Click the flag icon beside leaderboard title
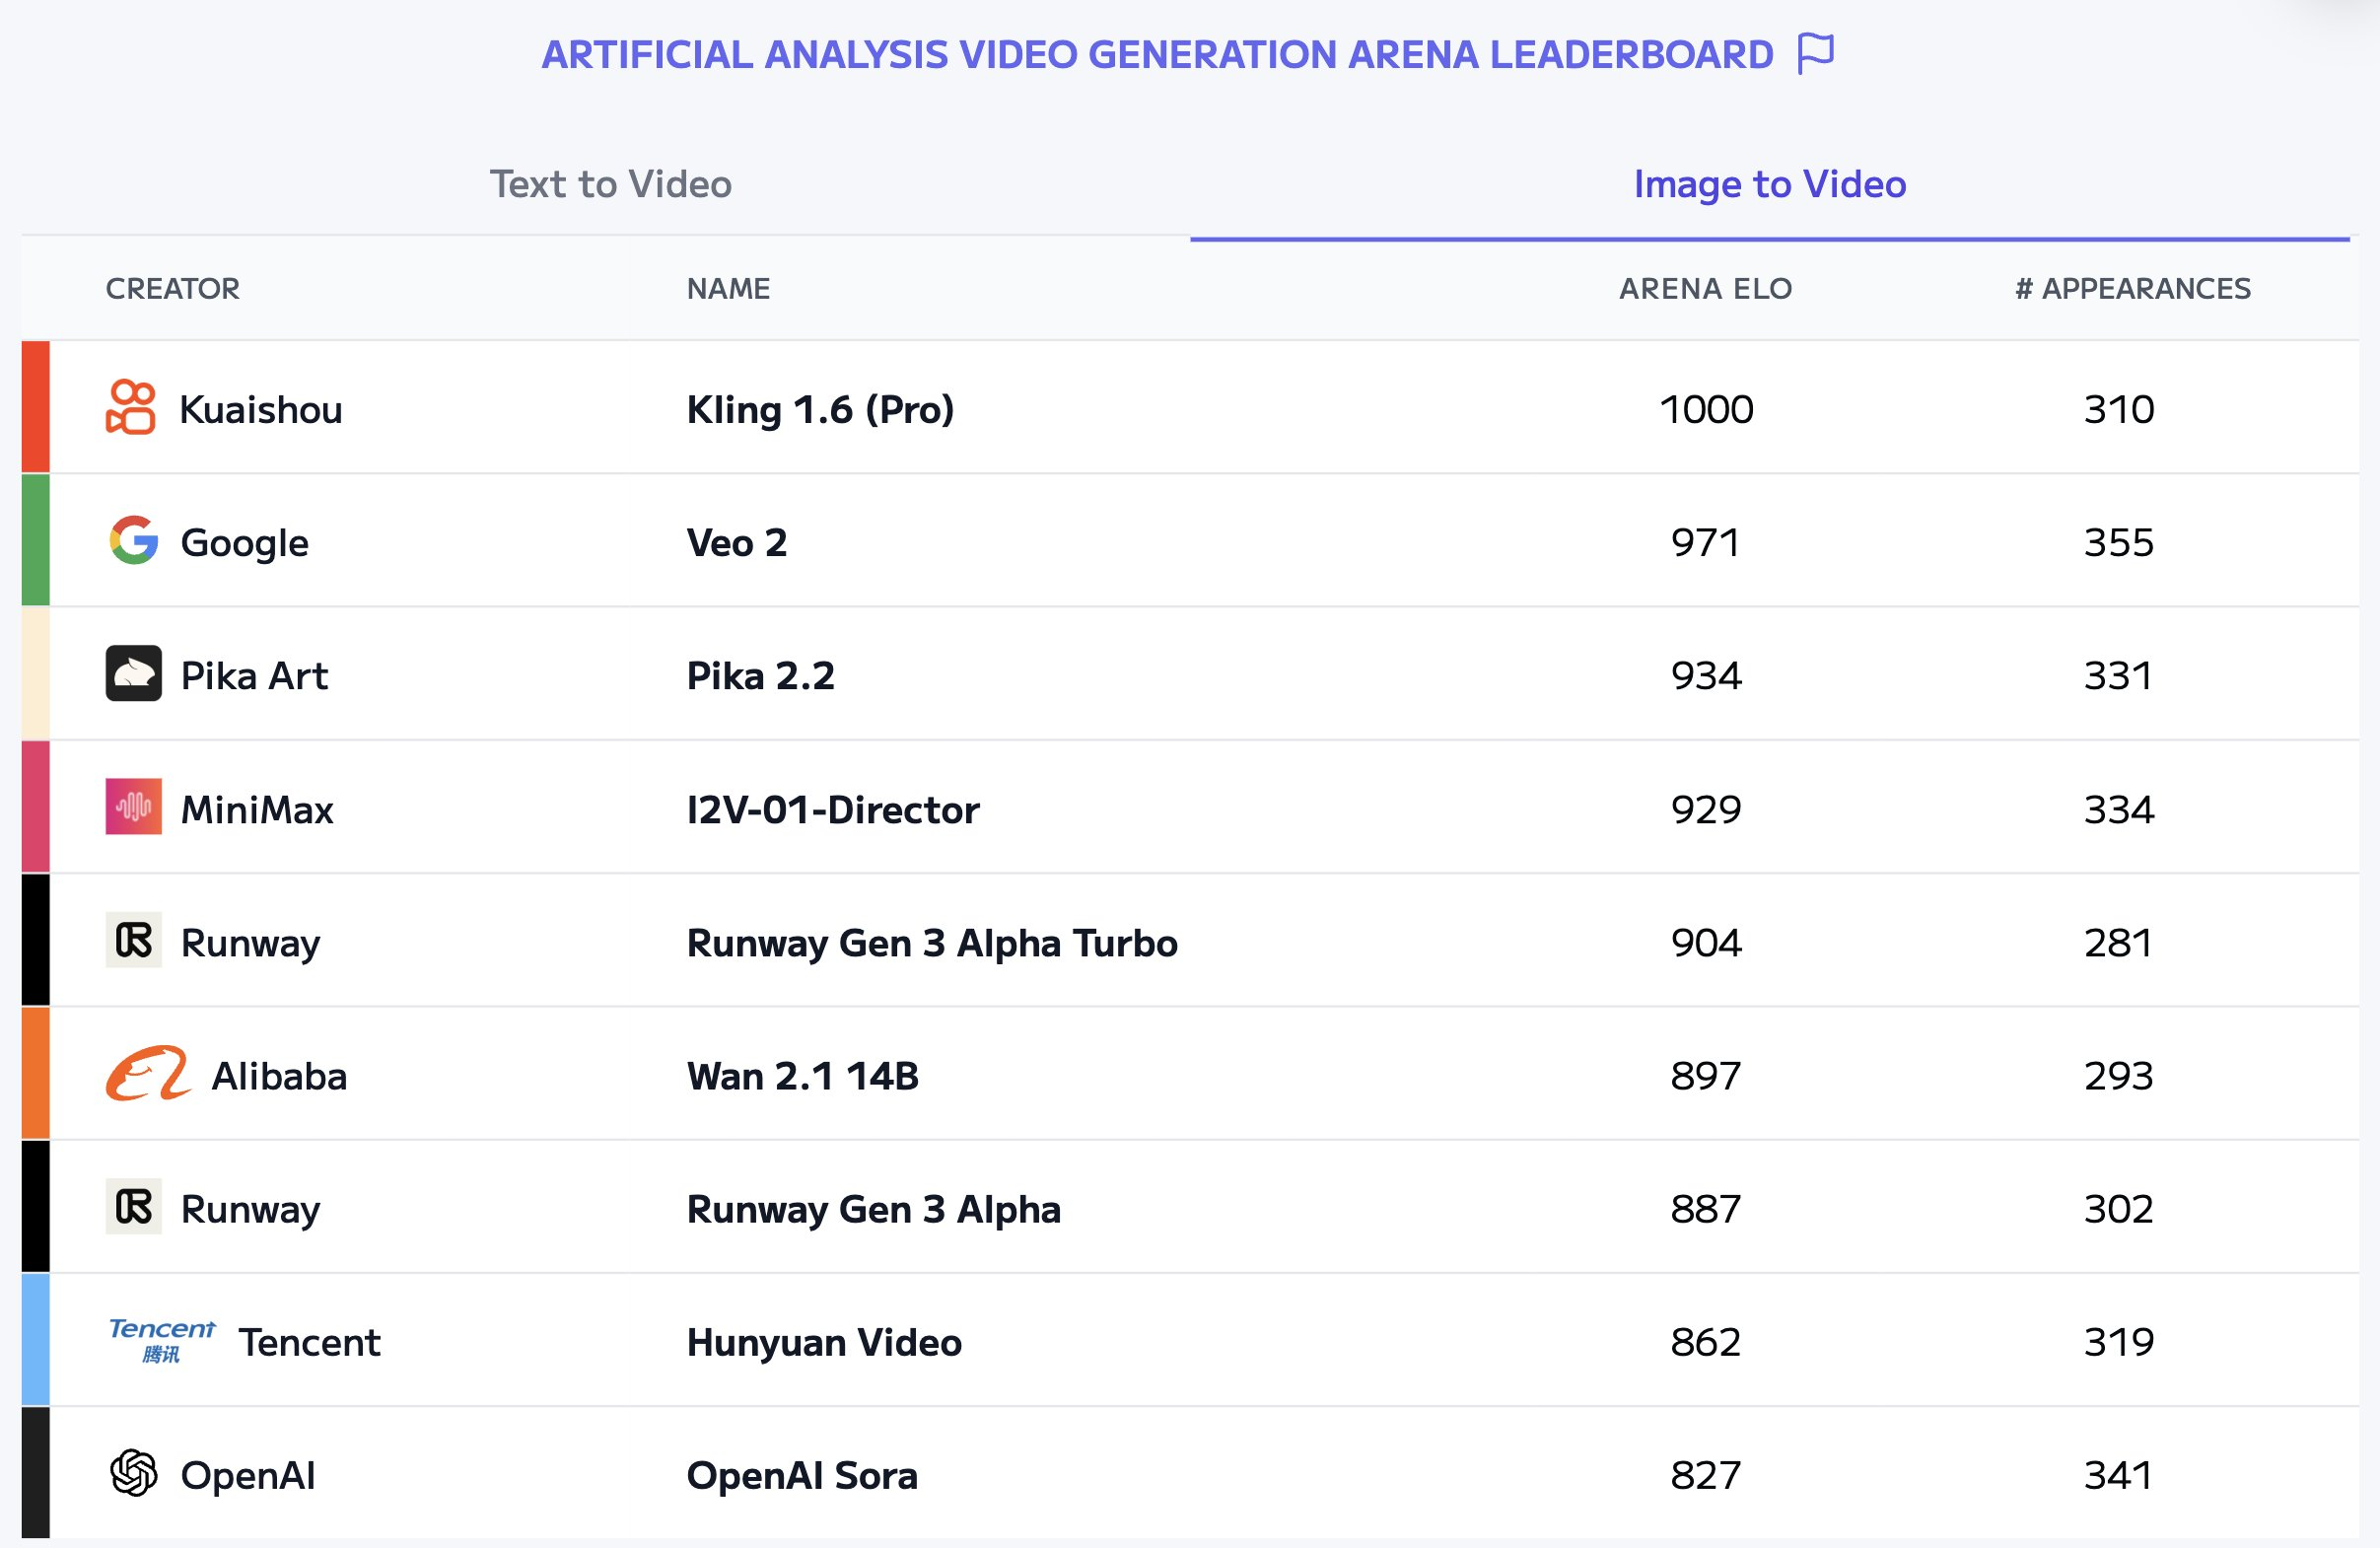The height and width of the screenshot is (1548, 2380). pyautogui.click(x=1815, y=53)
